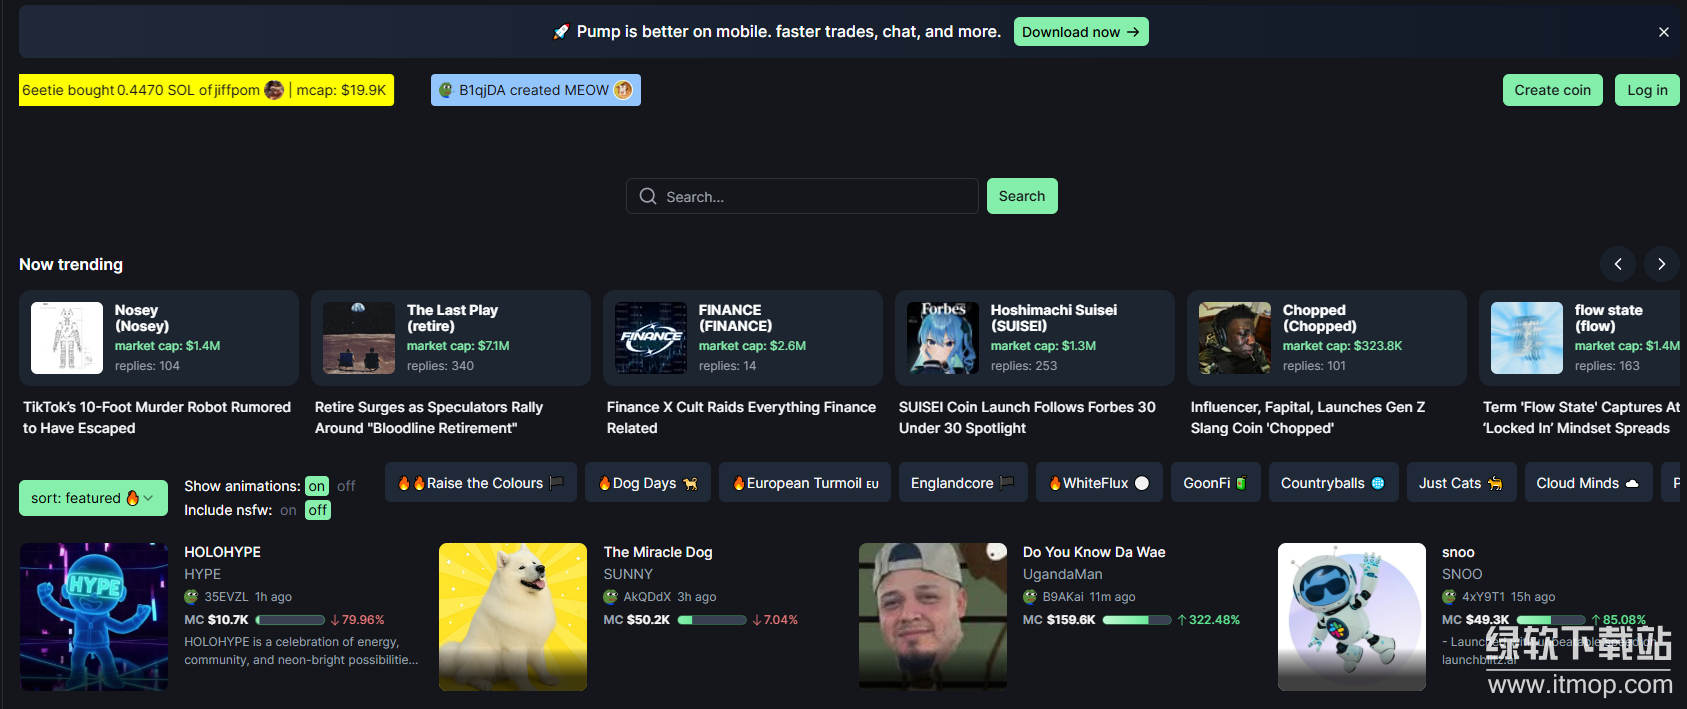Open the sort: featured dropdown
Screen dimensions: 1687x709
[93, 498]
